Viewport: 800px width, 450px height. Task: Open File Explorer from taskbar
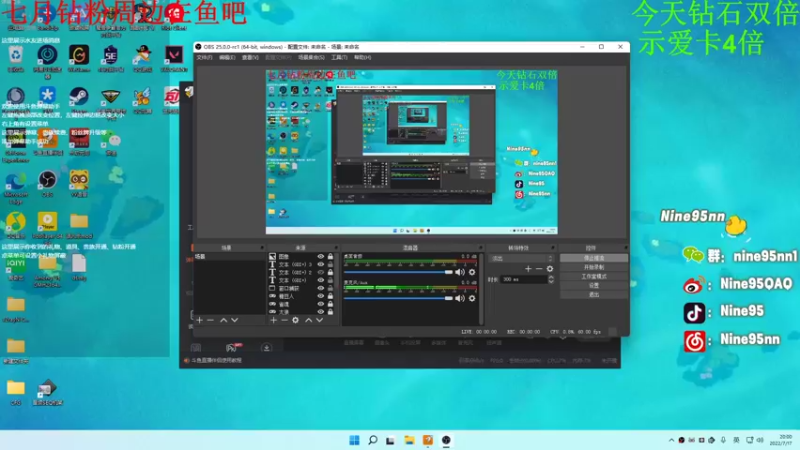coord(409,440)
